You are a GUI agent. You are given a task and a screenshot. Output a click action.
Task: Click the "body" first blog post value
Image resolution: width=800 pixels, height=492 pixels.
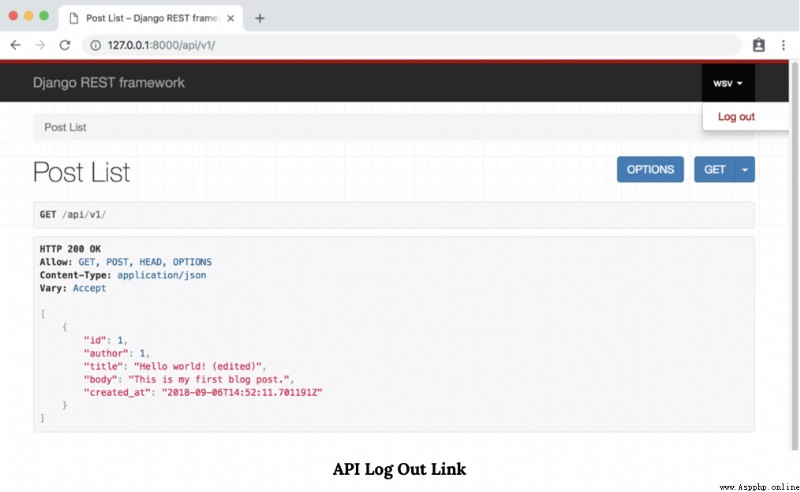click(x=209, y=379)
